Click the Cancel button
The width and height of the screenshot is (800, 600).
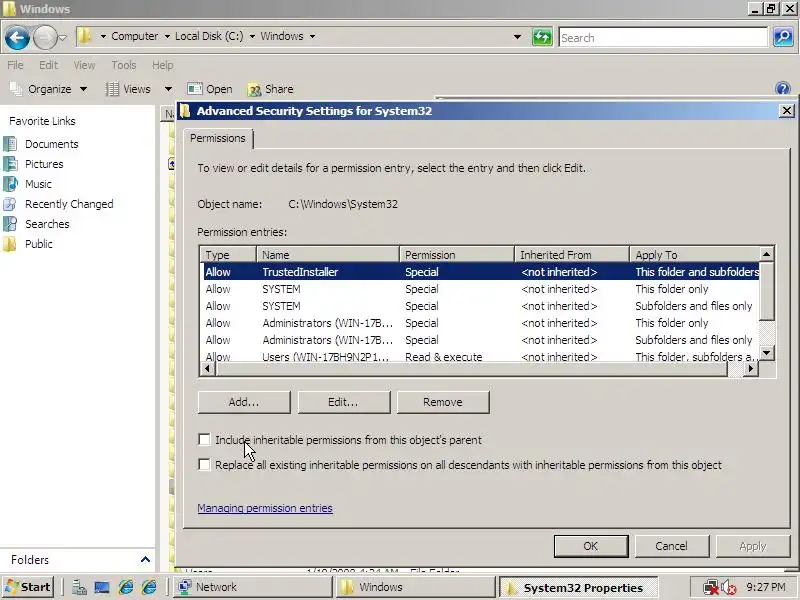tap(671, 546)
